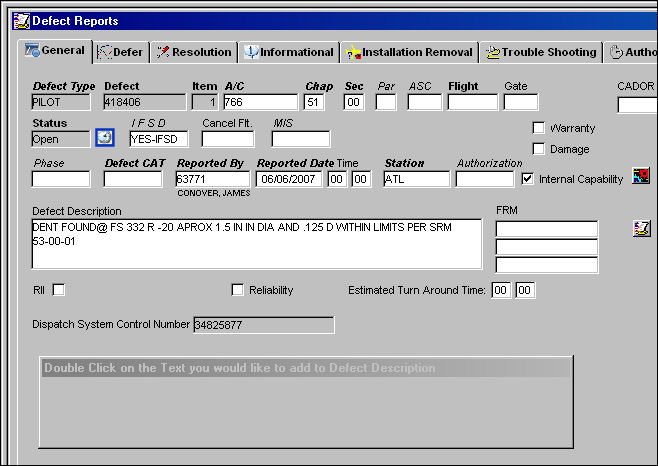Click the notepad icon next to FRM fields
This screenshot has height=466, width=658.
(641, 228)
